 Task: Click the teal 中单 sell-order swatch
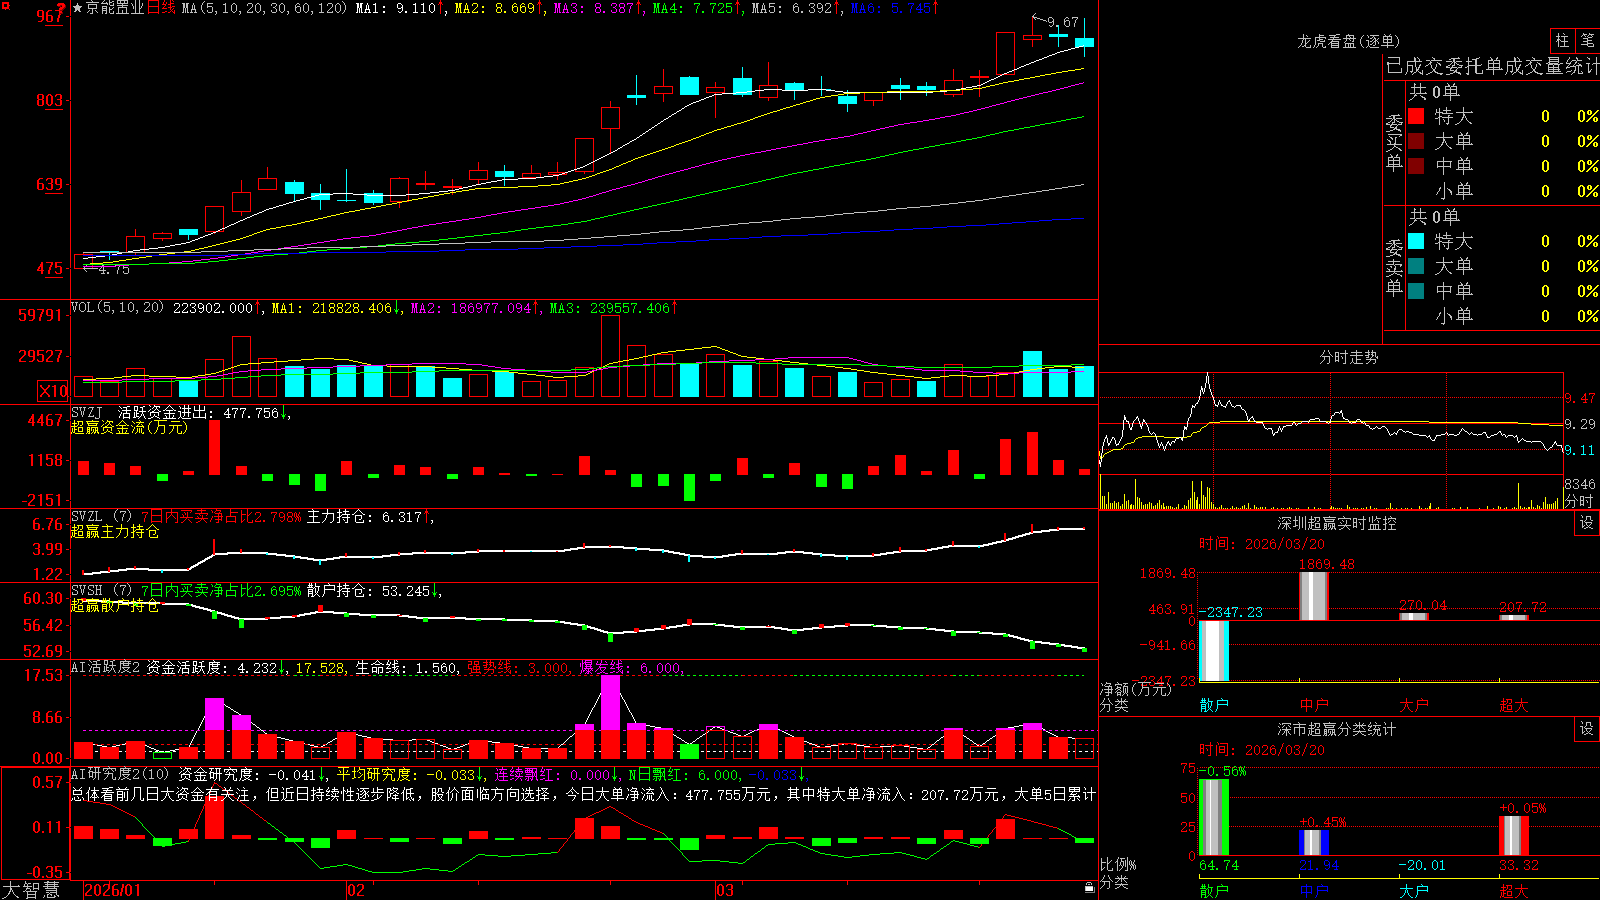(1416, 291)
